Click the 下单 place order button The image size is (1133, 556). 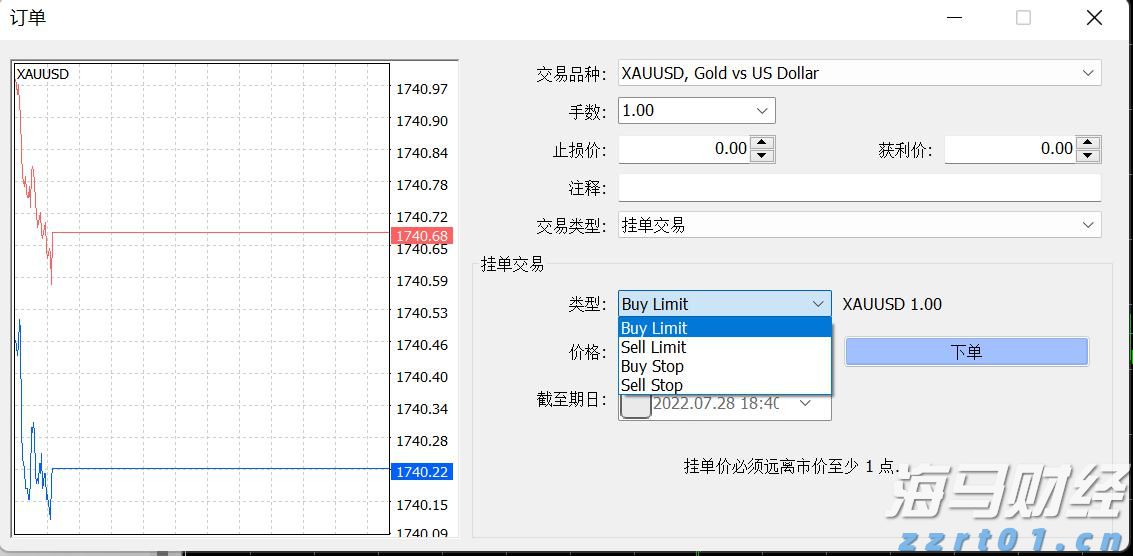point(966,352)
